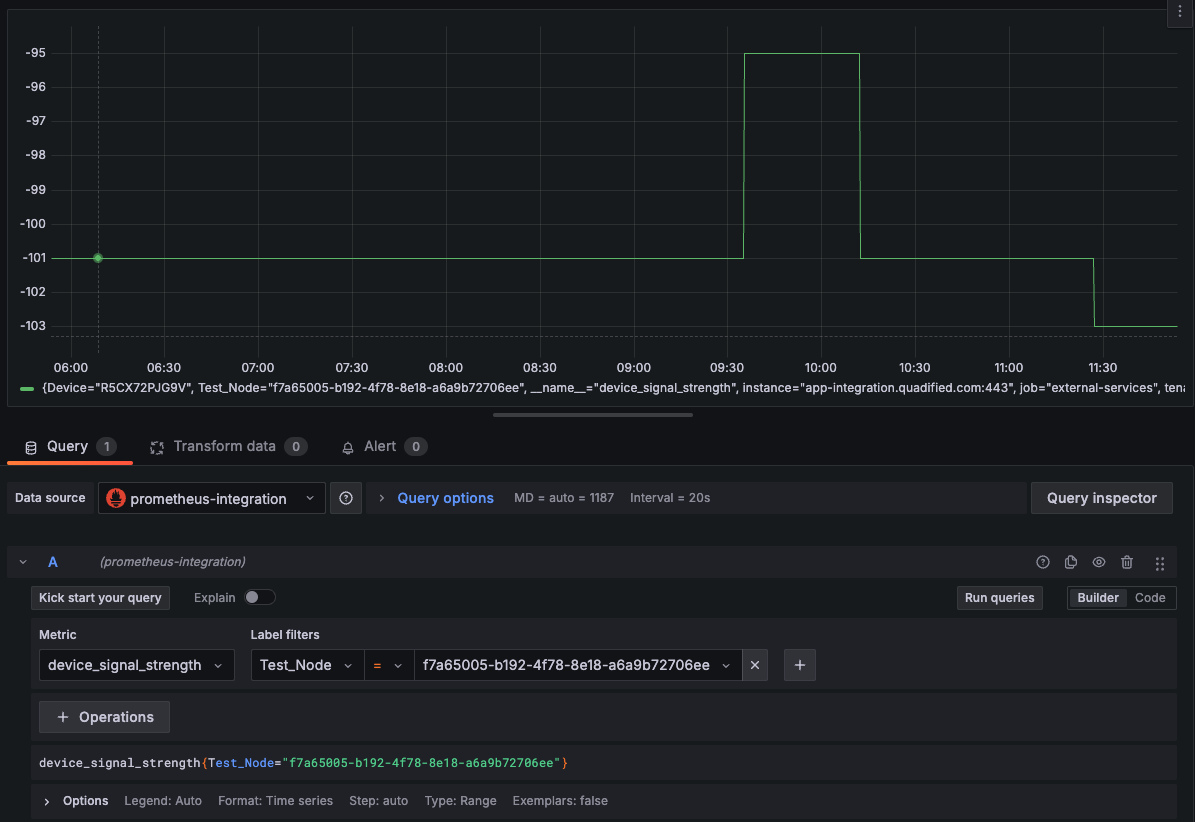Open the equals operator dropdown
This screenshot has height=822, width=1195.
coord(389,665)
